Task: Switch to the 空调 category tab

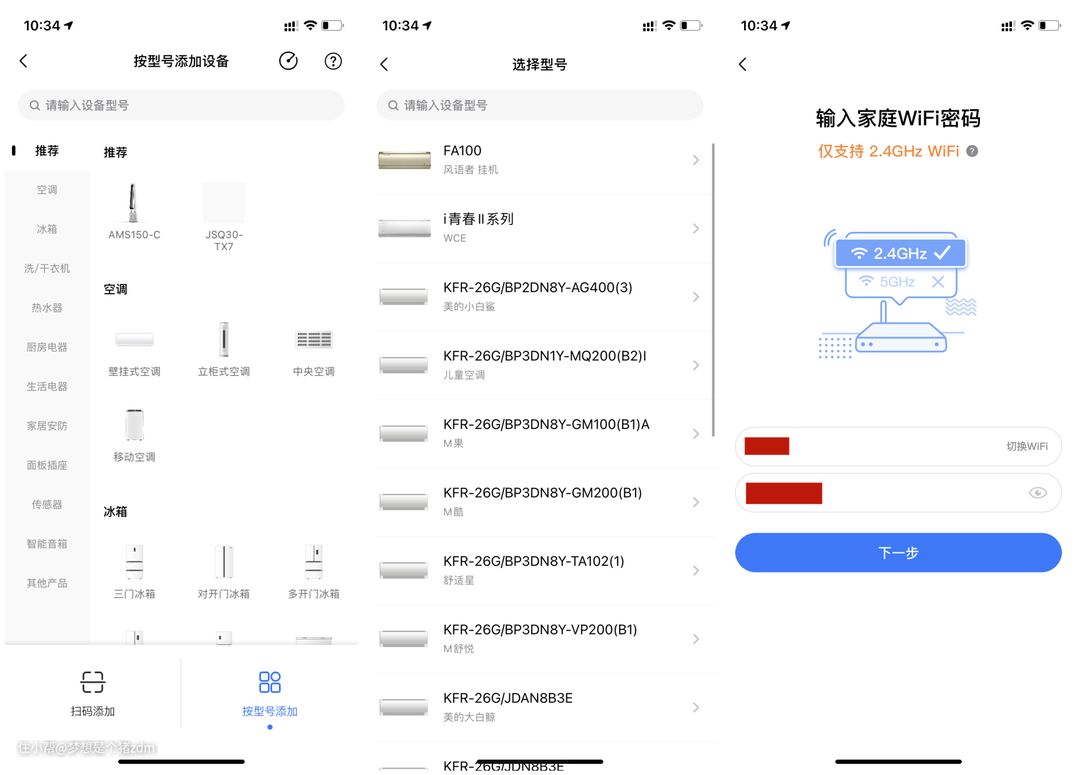Action: coord(47,190)
